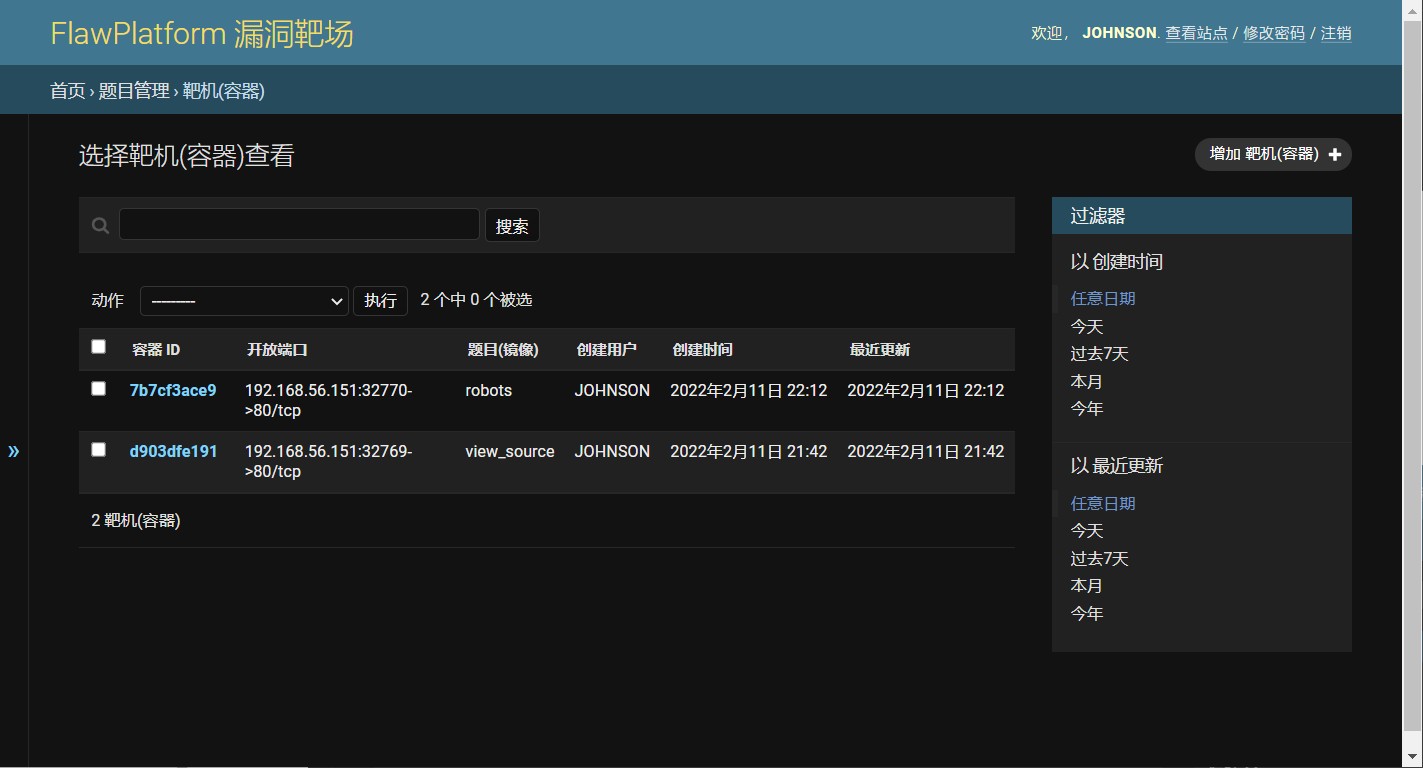Image resolution: width=1423 pixels, height=768 pixels.
Task: Filter 以 最近更新 by 任意日期
Action: (1103, 503)
